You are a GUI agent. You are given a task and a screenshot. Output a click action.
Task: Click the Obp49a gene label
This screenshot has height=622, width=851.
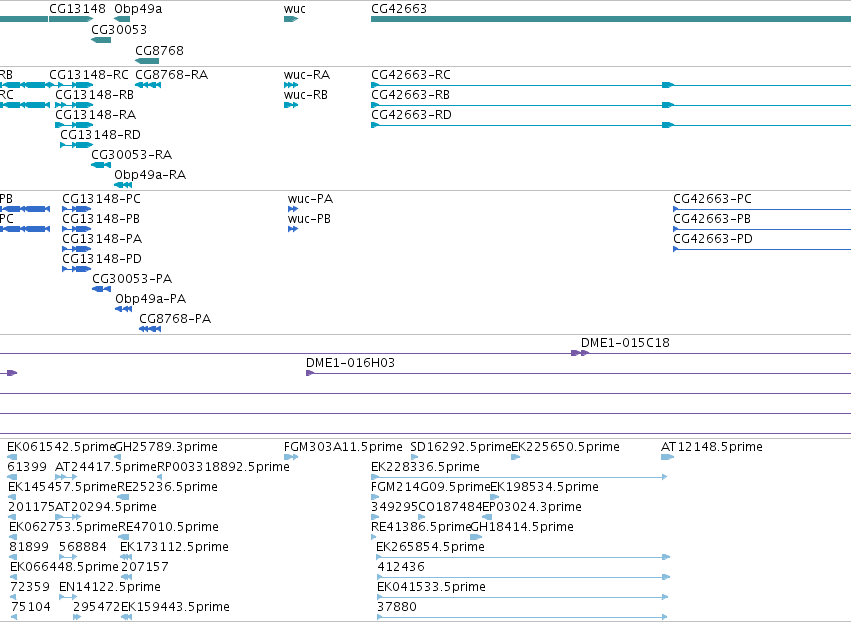click(138, 9)
